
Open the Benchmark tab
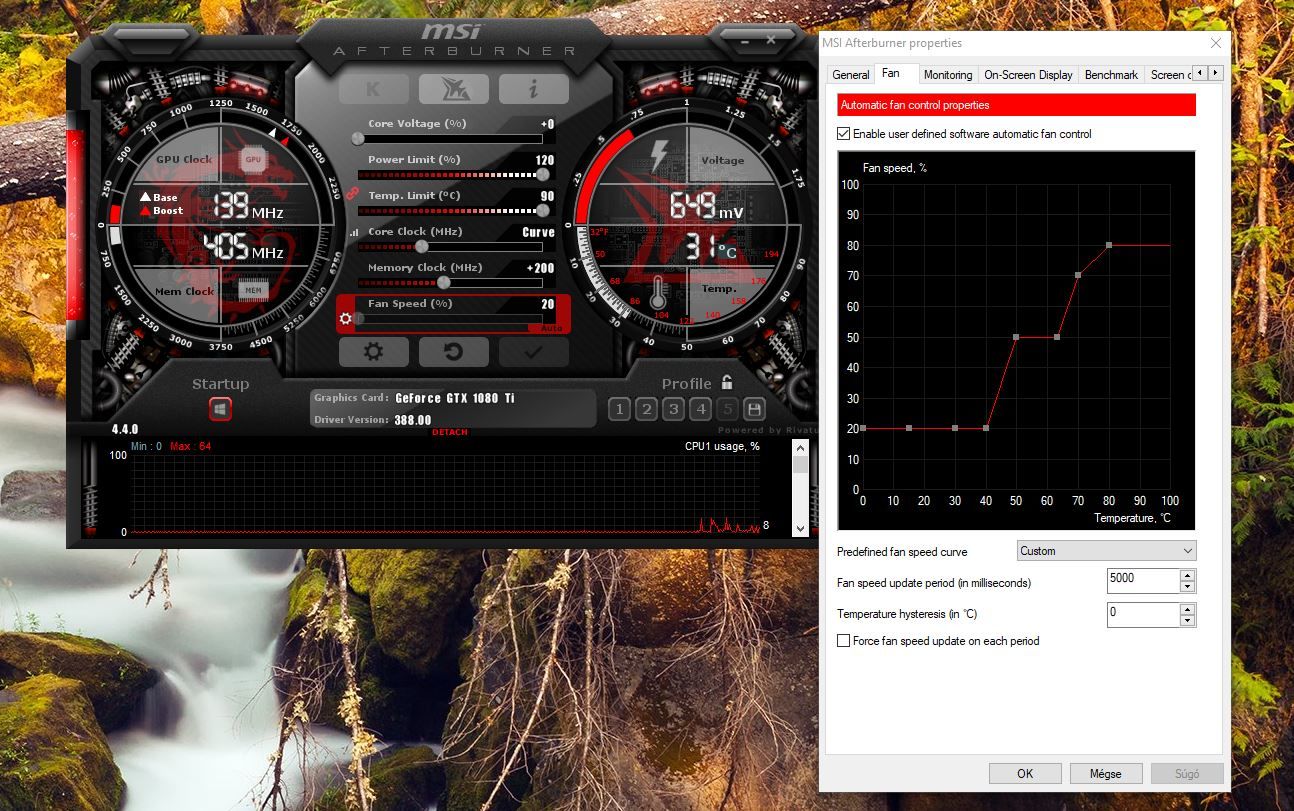pos(1111,75)
